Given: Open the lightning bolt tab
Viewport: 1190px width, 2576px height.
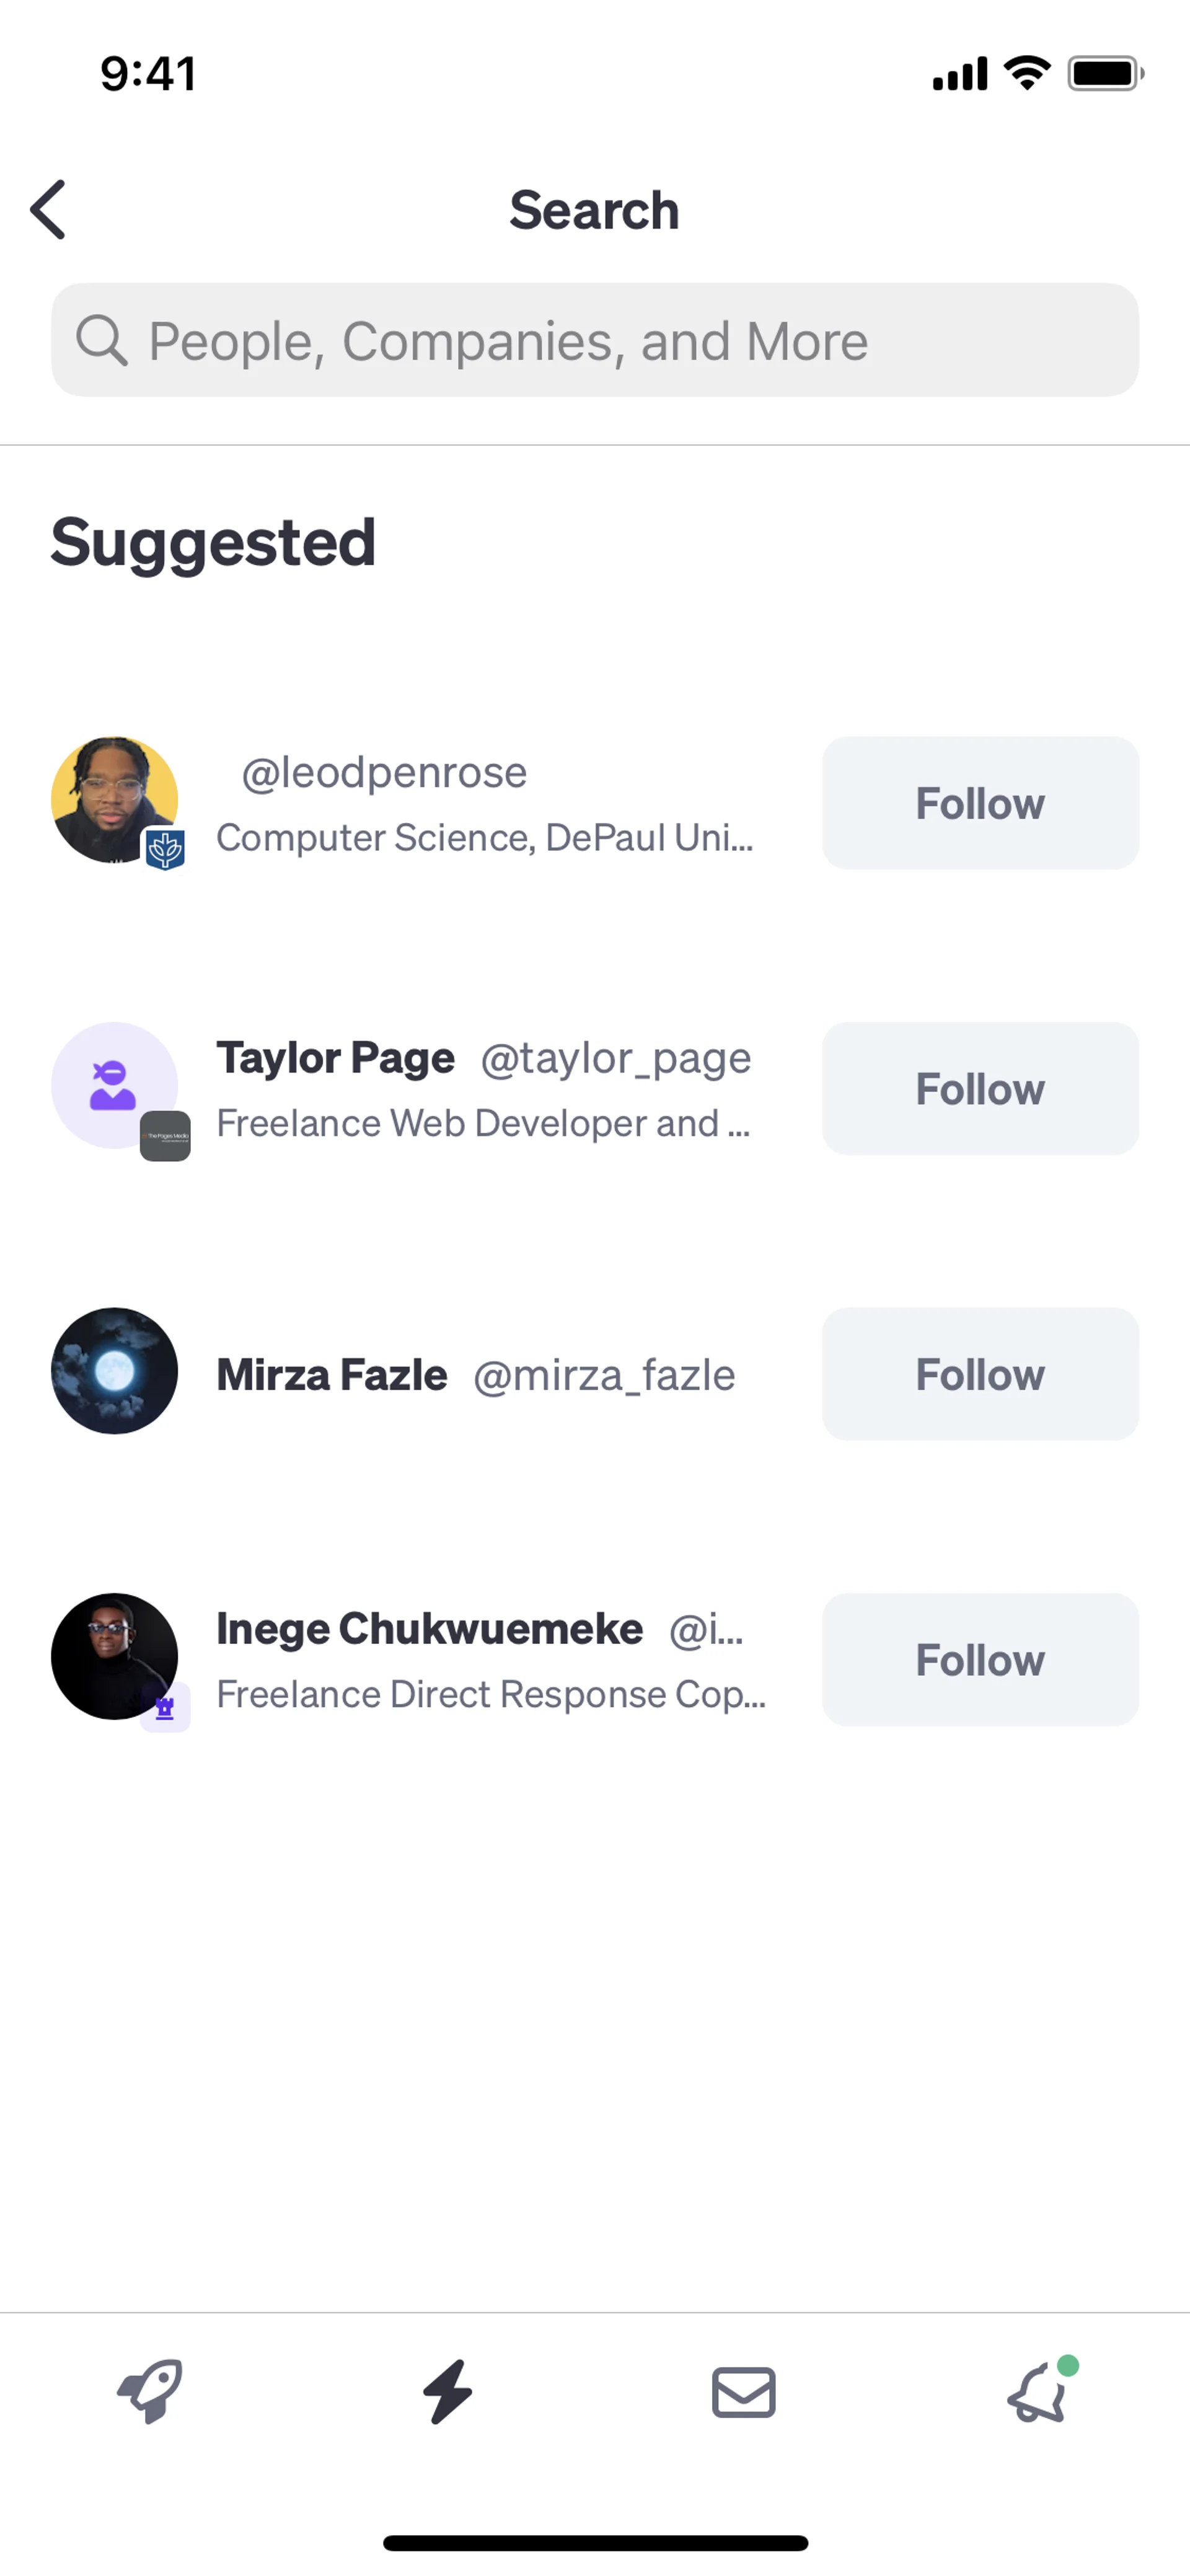Looking at the screenshot, I should (447, 2392).
